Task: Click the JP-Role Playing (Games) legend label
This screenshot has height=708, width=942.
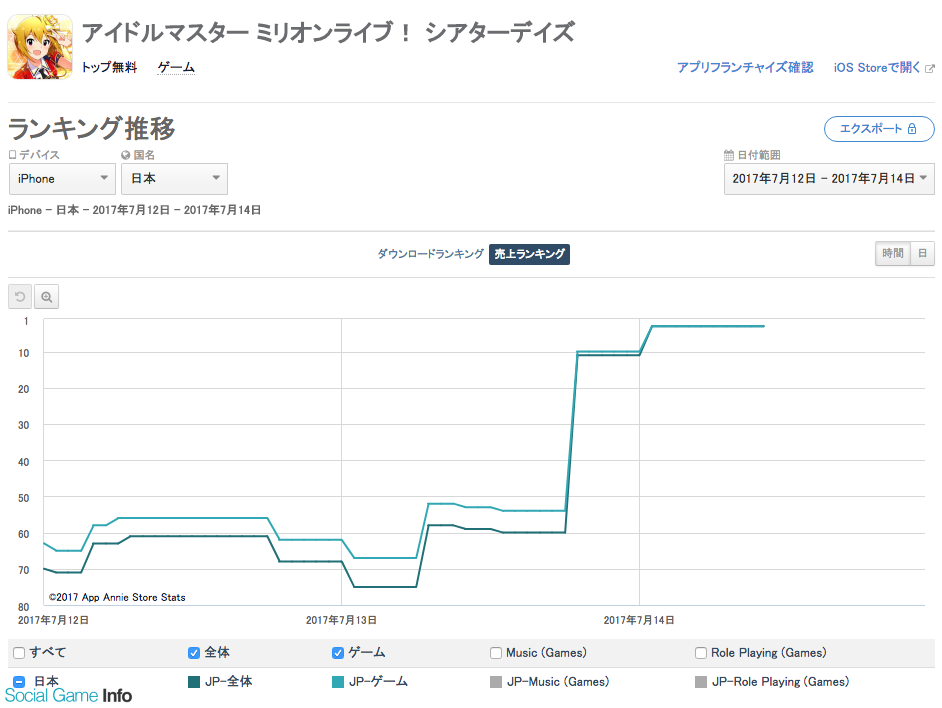Action: coord(780,682)
